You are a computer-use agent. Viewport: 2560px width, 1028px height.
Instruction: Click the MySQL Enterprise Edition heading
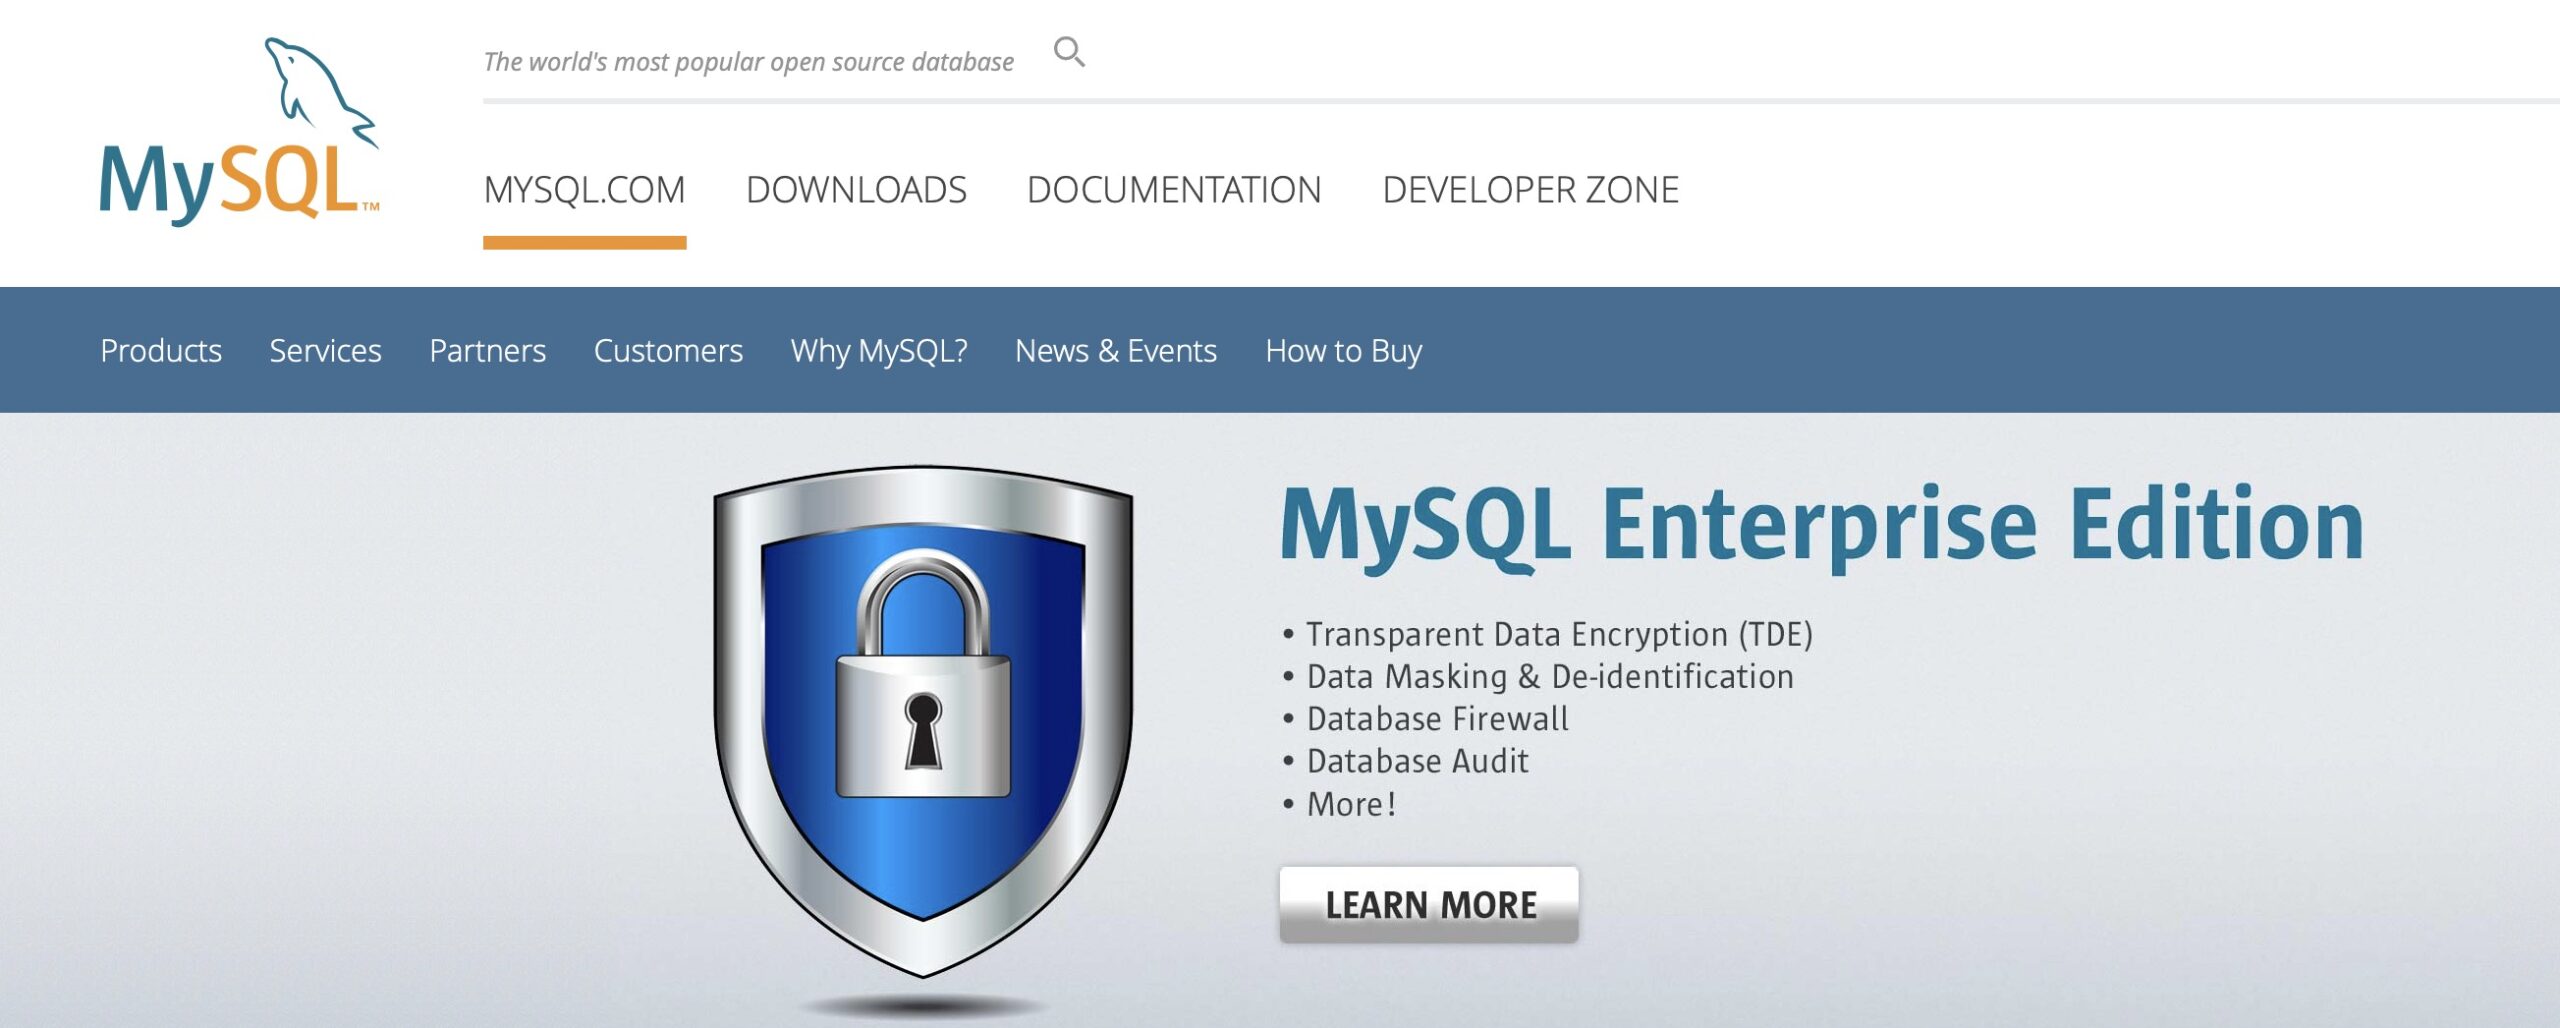tap(1822, 526)
